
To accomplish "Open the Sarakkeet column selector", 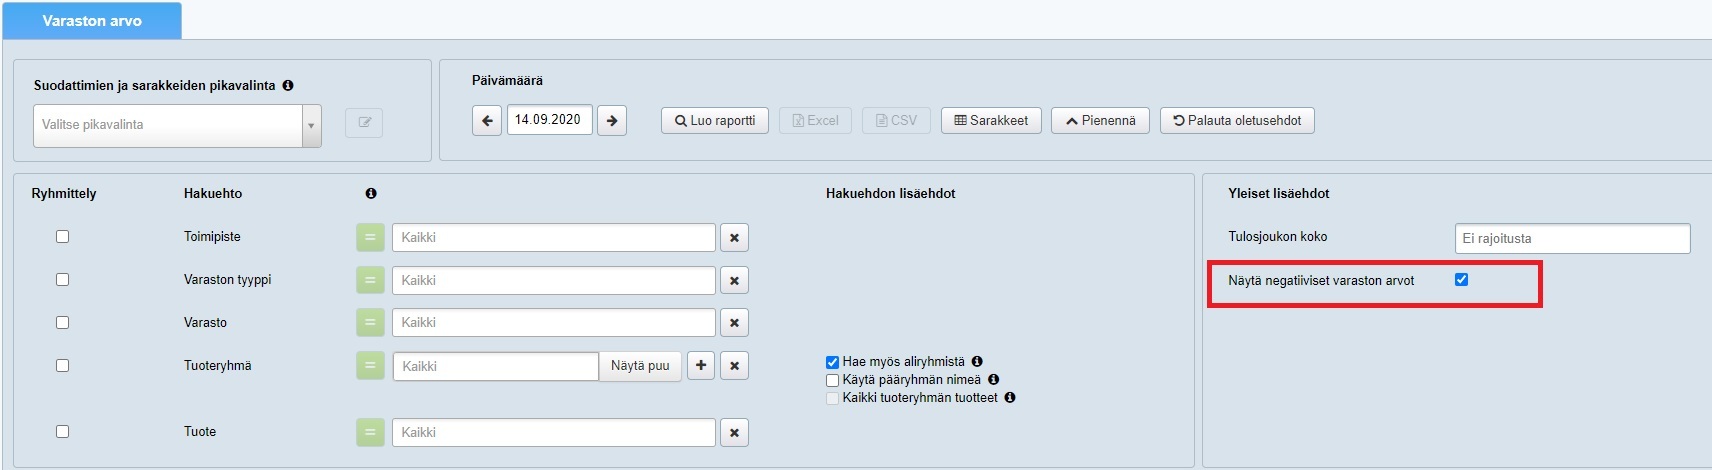I will (991, 121).
